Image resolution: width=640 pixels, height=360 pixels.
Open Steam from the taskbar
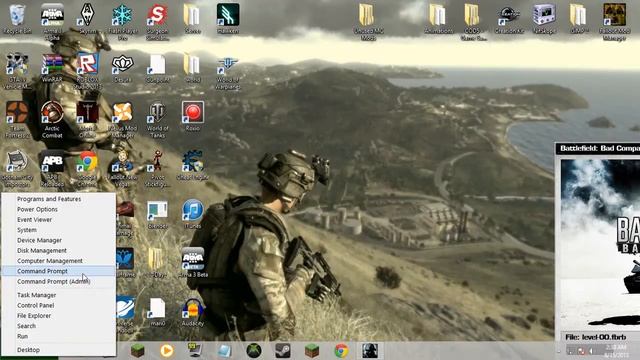tap(282, 351)
